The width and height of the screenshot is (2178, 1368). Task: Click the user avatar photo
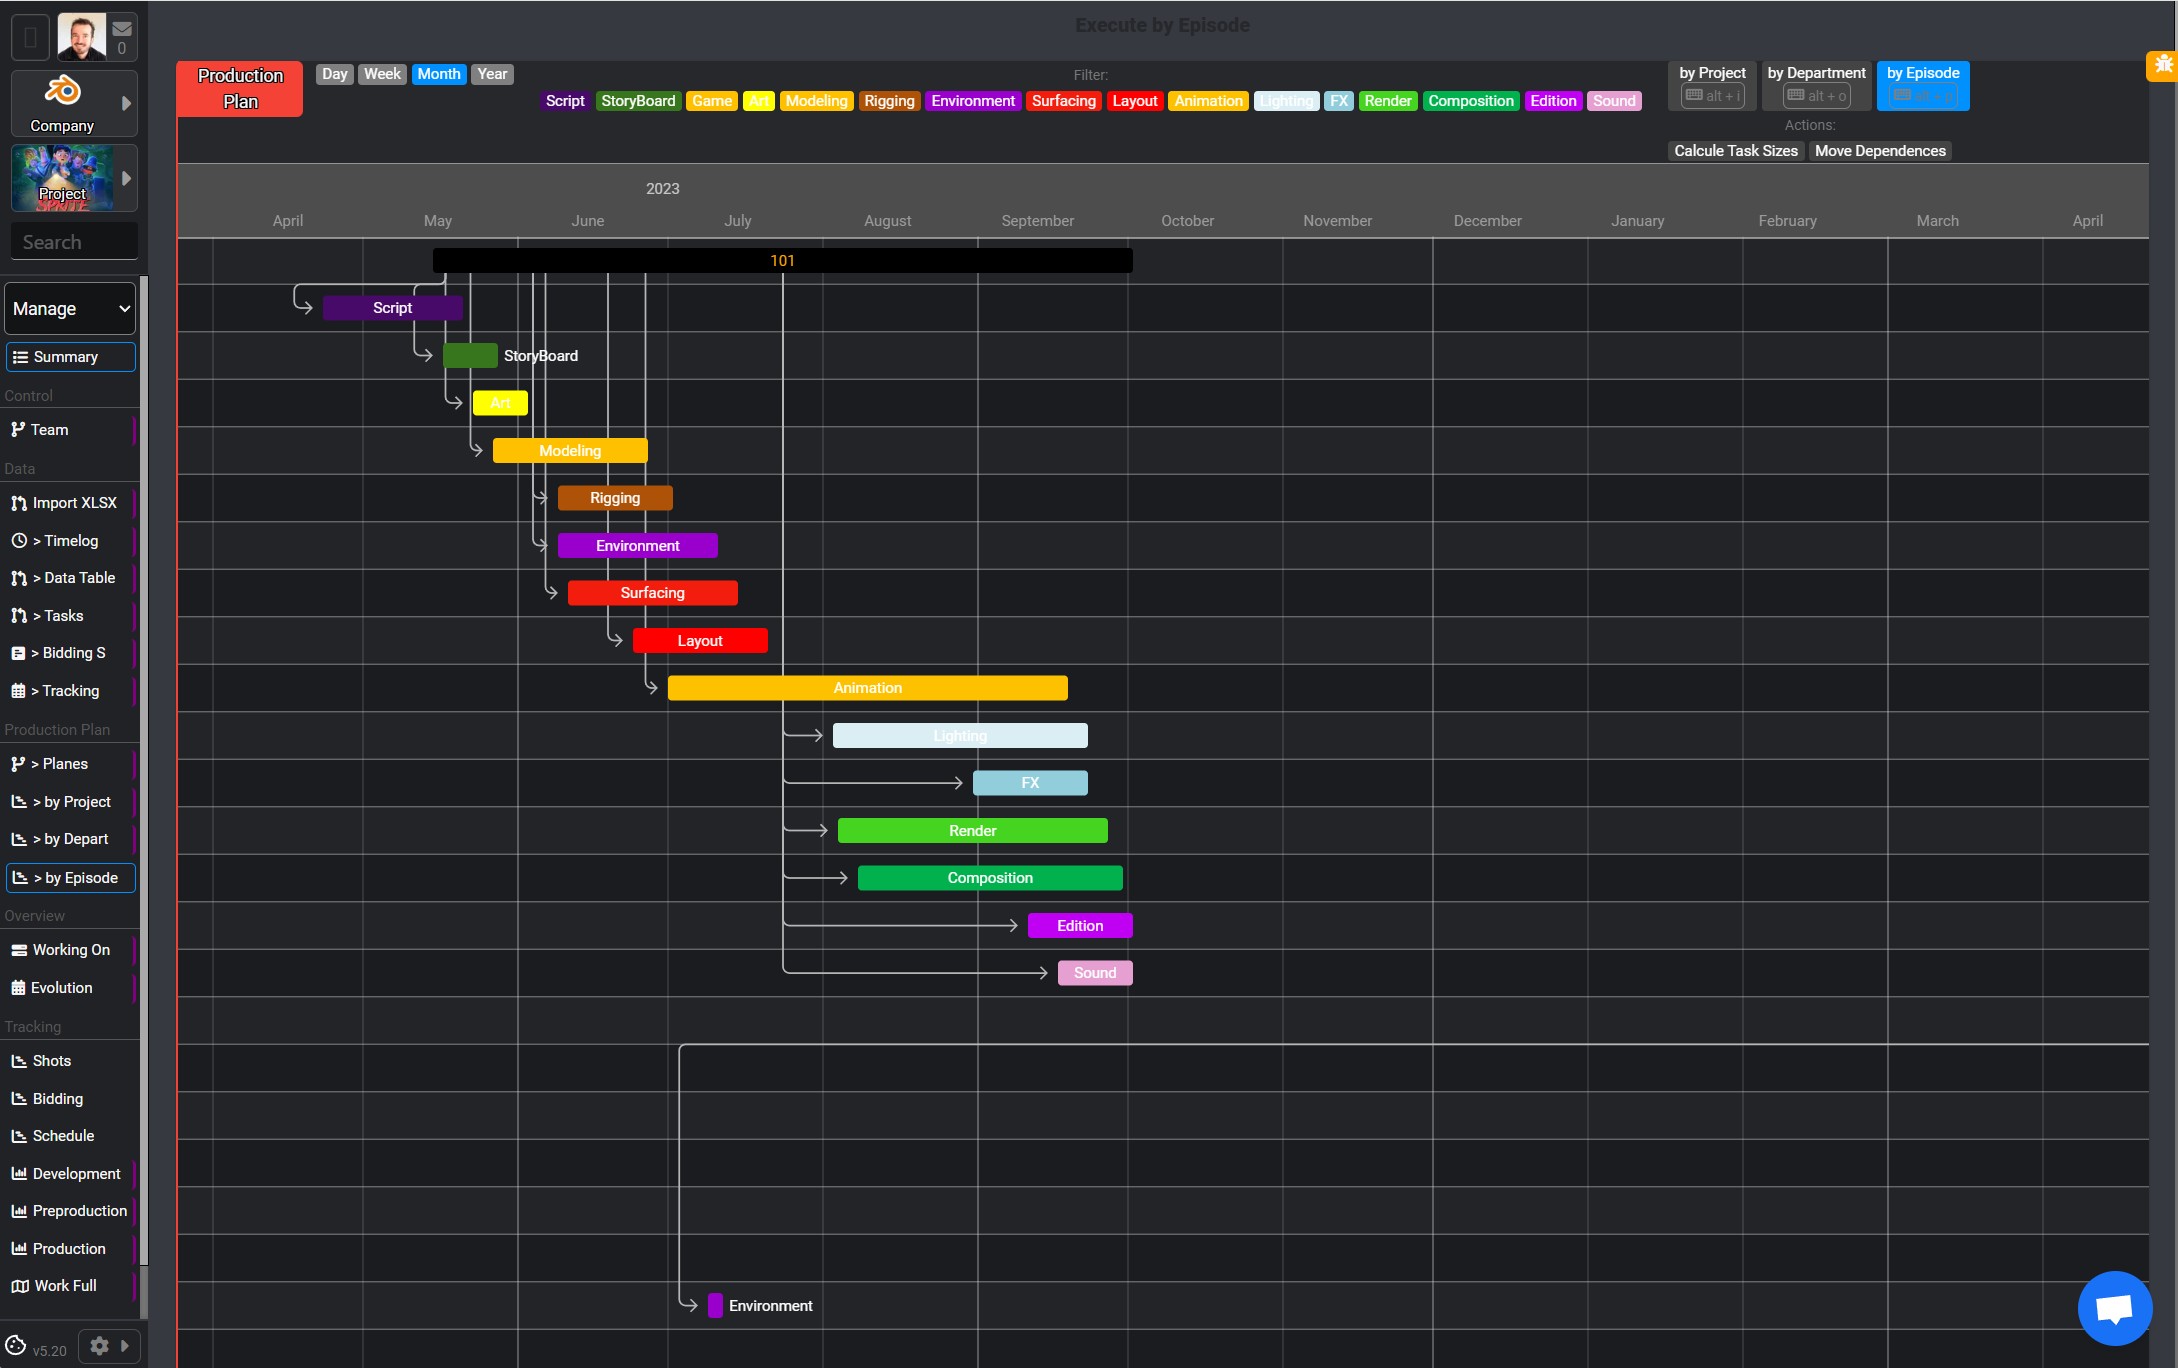click(81, 37)
